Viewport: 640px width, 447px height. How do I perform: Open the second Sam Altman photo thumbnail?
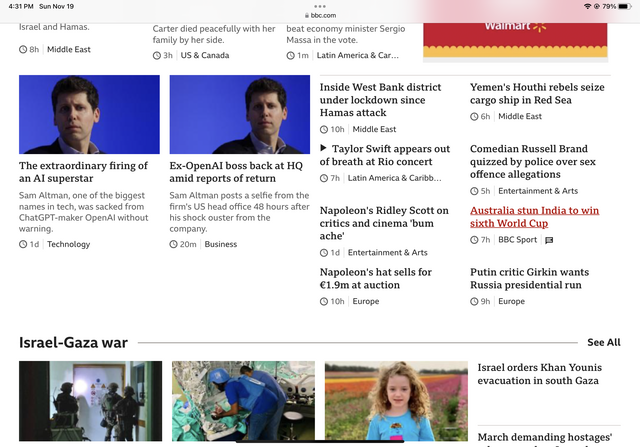tap(240, 114)
